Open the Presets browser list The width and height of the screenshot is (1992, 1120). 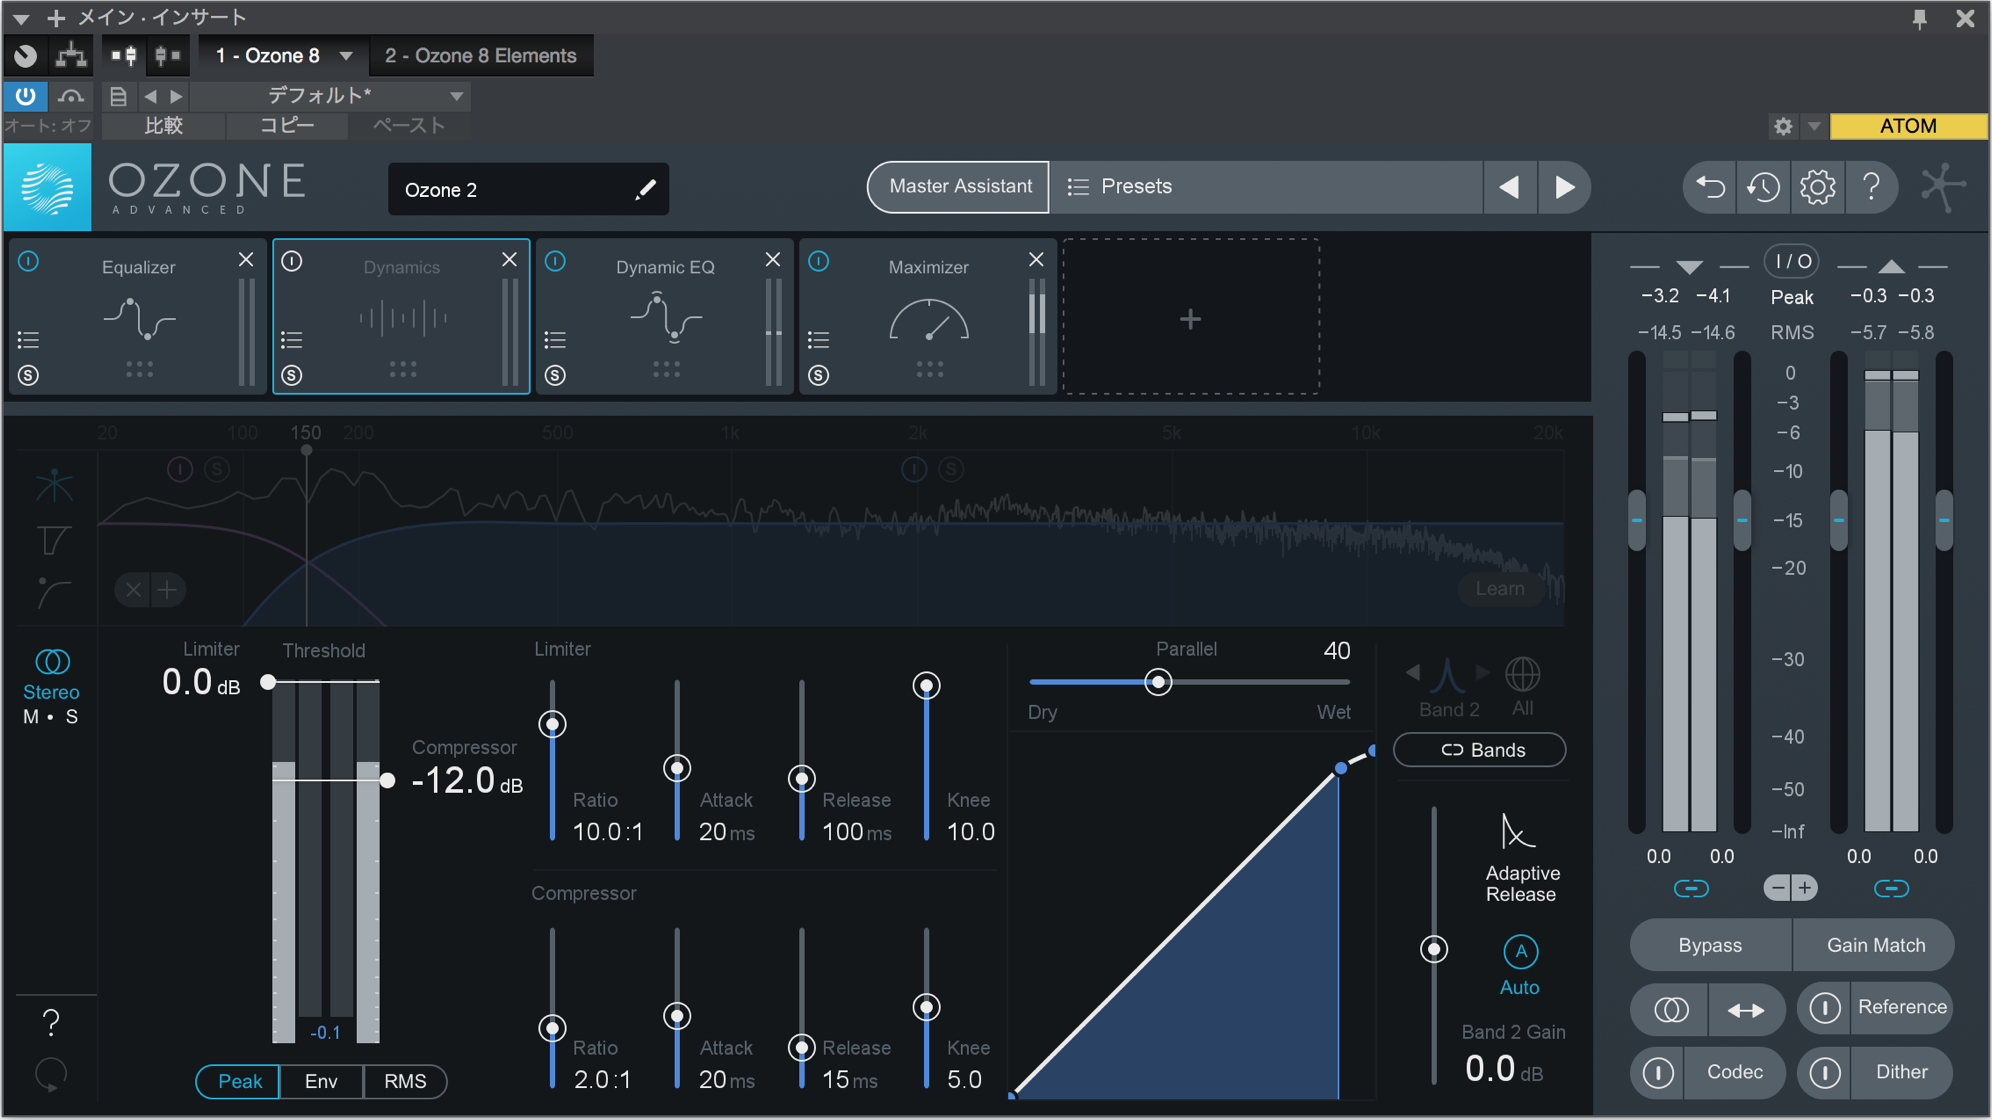pyautogui.click(x=1265, y=187)
